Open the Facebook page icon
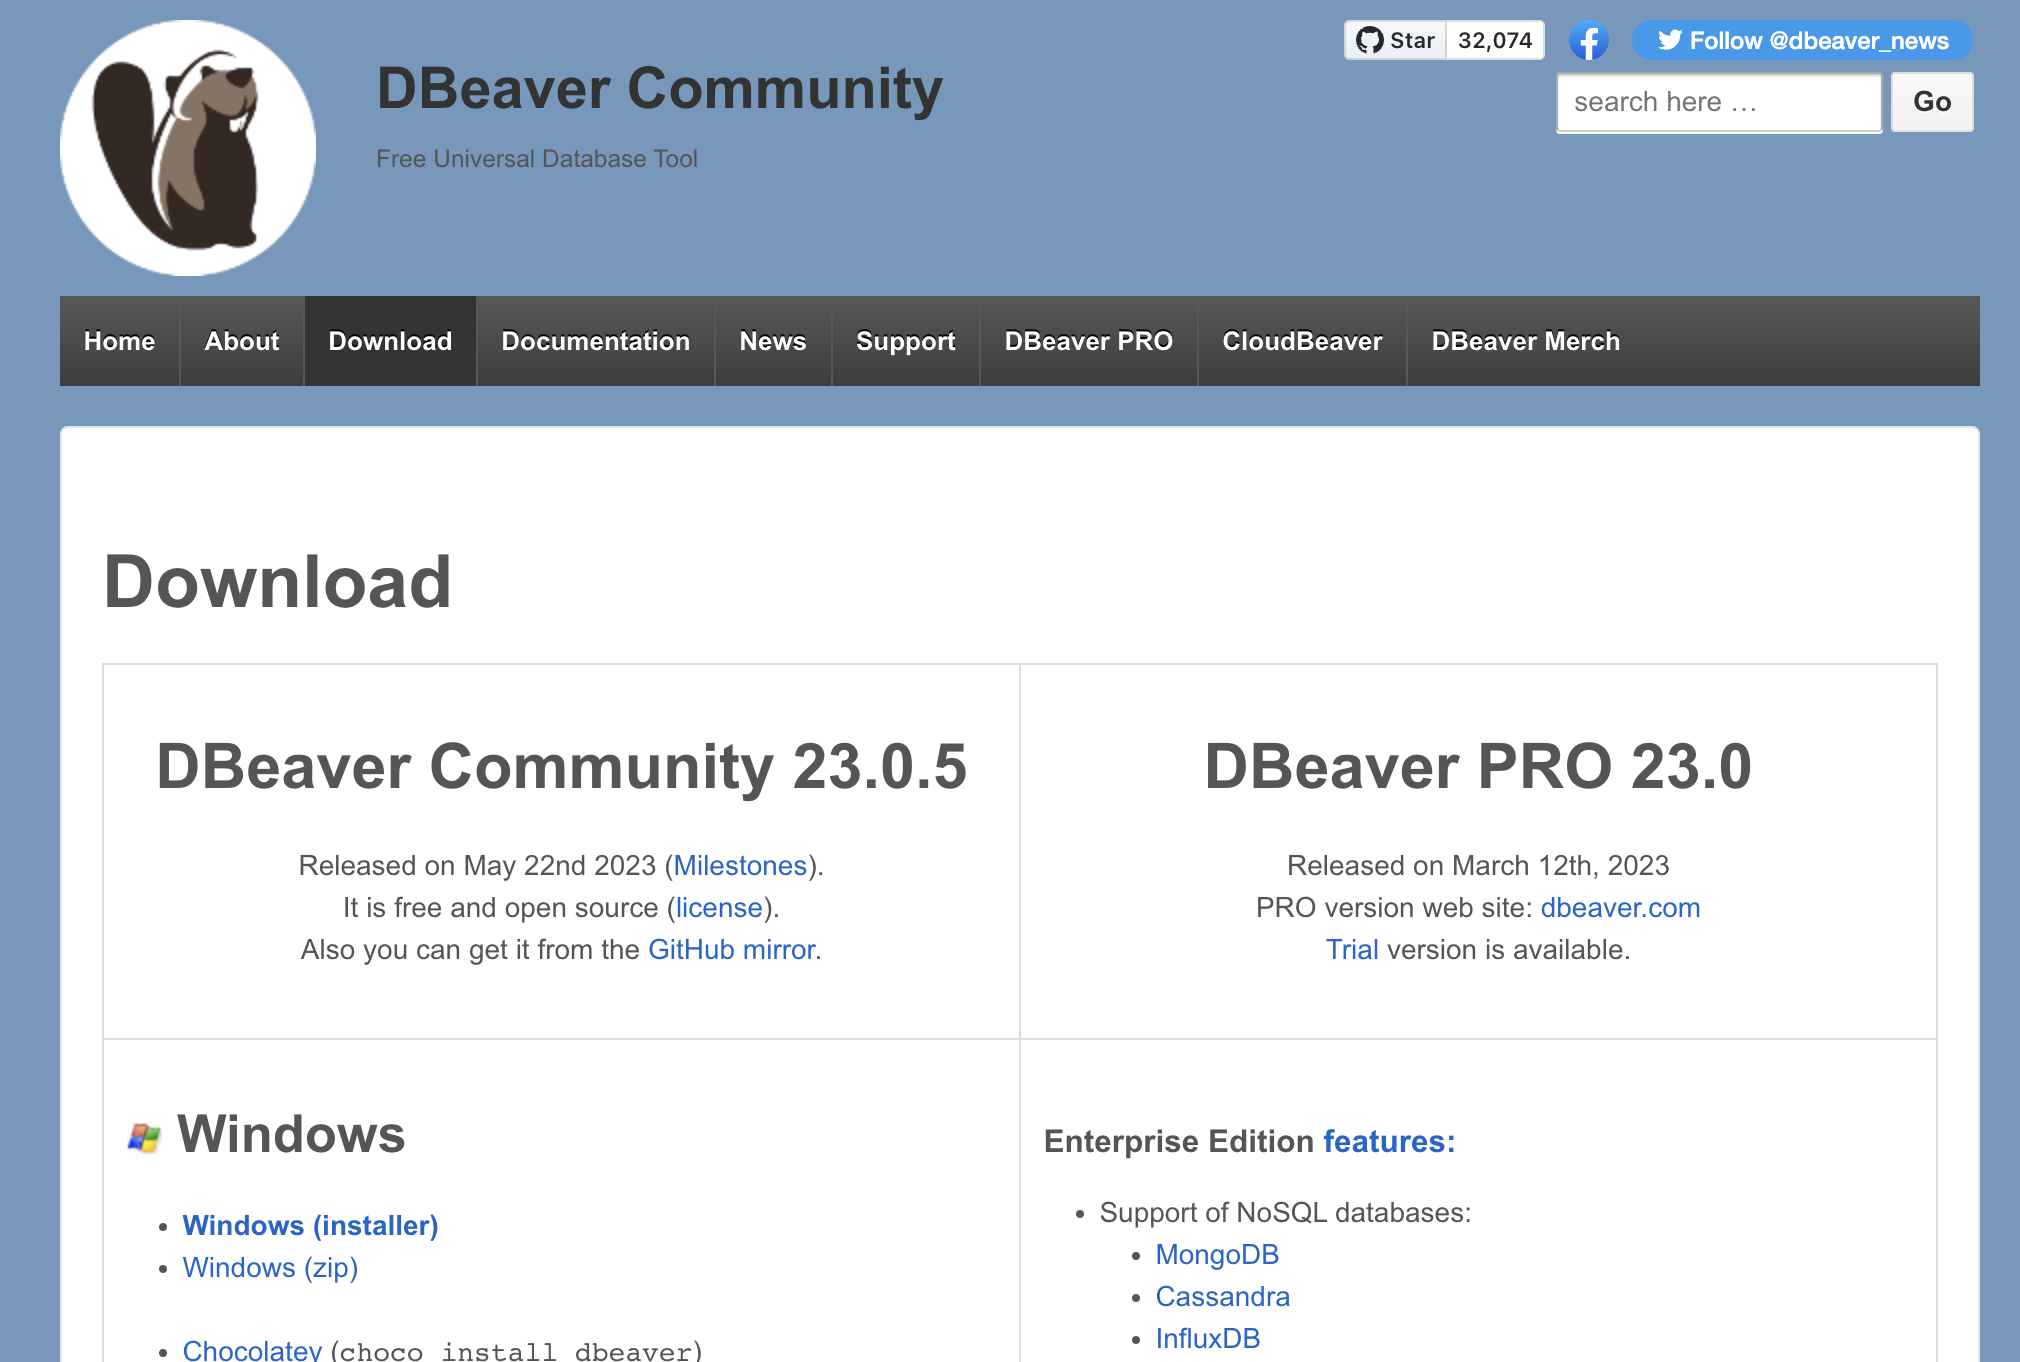 point(1588,41)
